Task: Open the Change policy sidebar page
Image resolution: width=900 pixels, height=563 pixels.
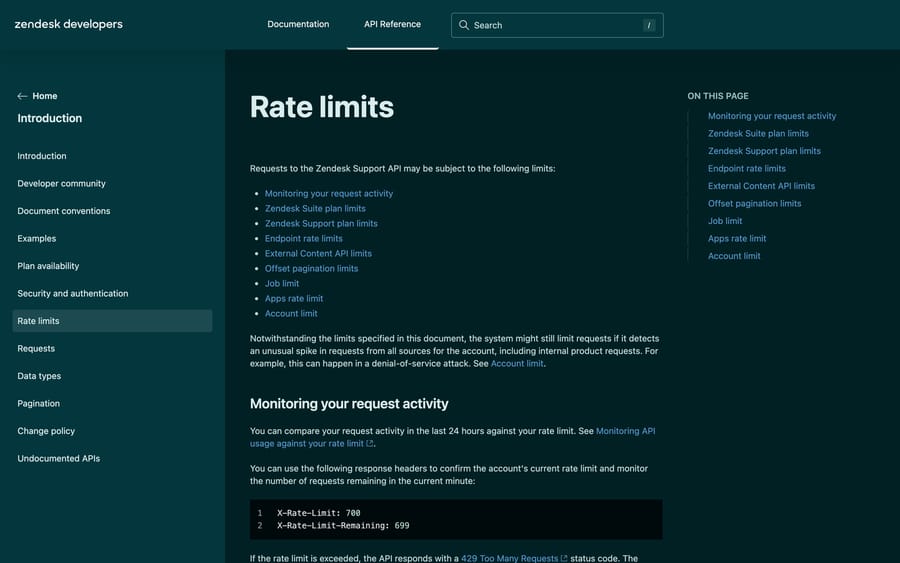Action: tap(46, 431)
